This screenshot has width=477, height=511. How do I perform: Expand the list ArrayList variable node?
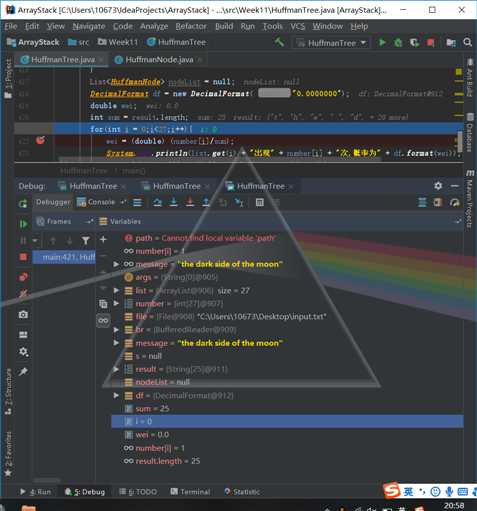[116, 290]
